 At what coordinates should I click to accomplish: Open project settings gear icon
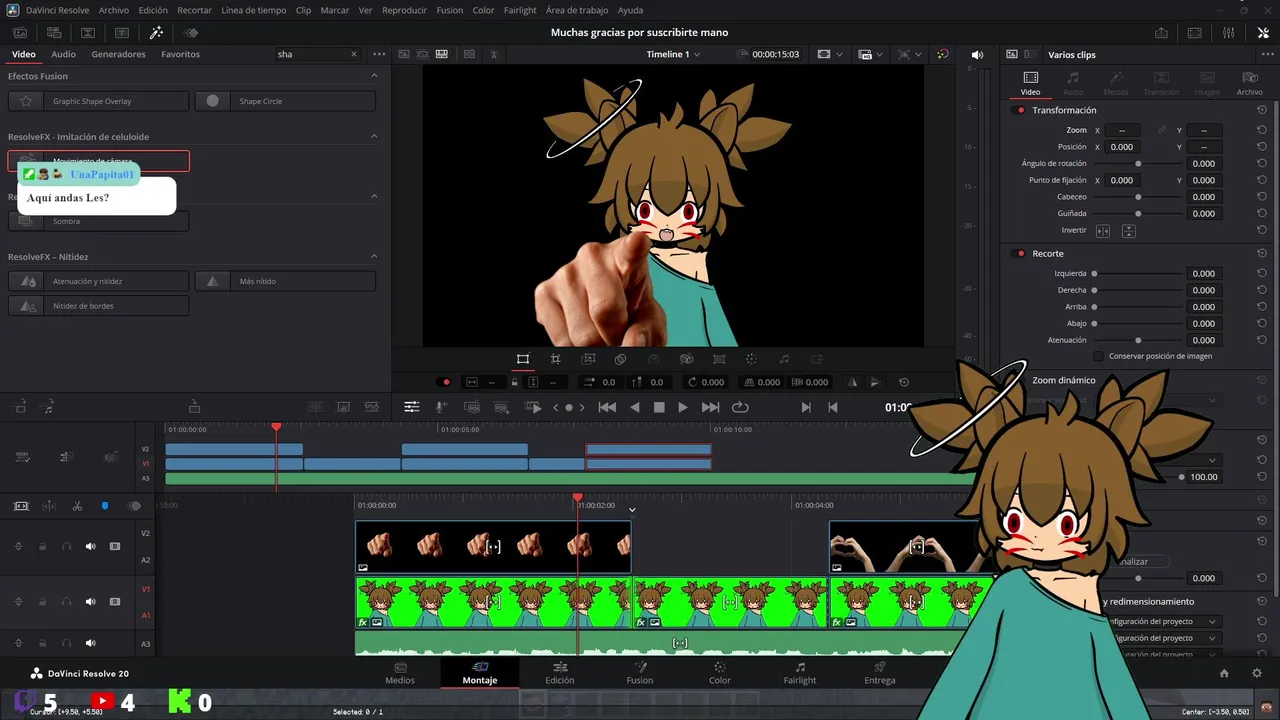(x=1257, y=674)
